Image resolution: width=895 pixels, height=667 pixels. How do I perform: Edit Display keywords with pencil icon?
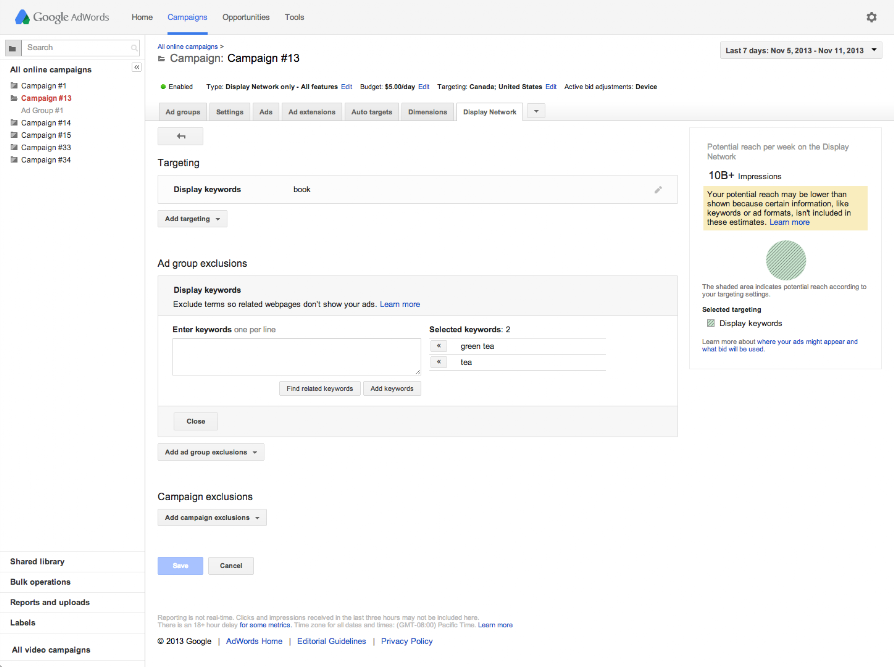coord(658,189)
